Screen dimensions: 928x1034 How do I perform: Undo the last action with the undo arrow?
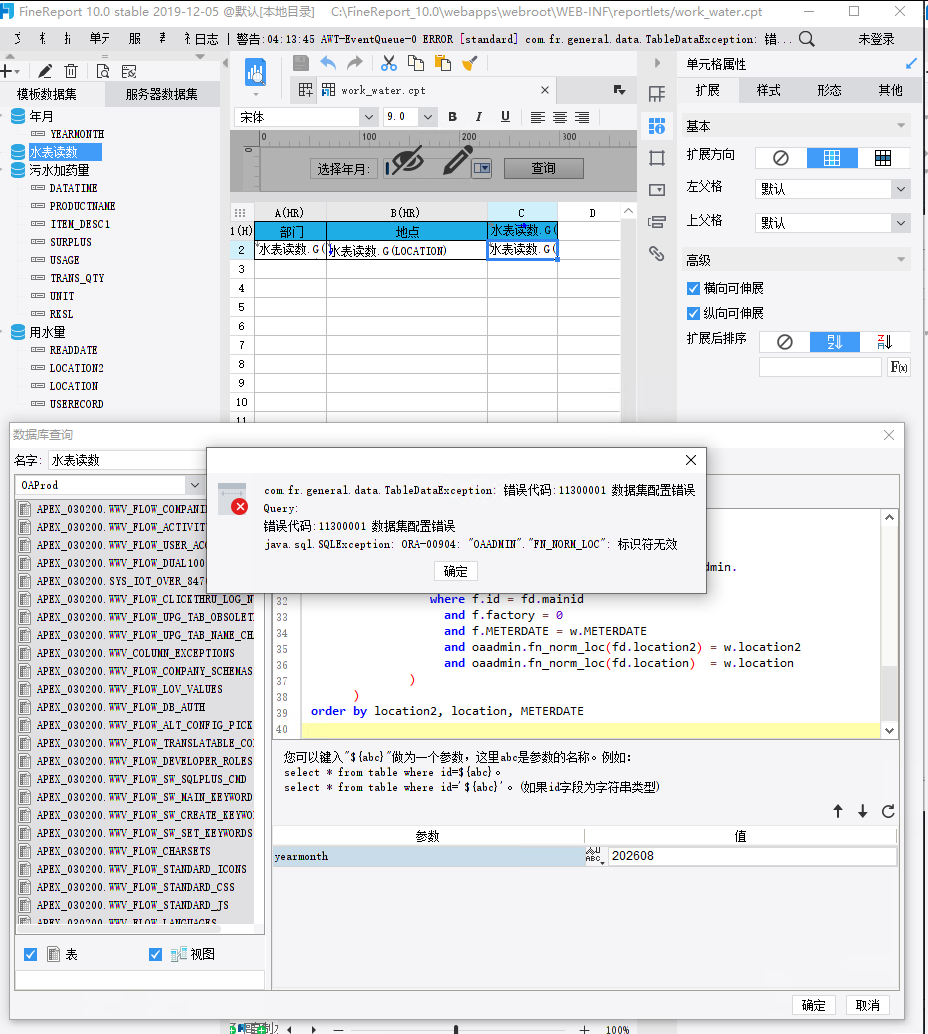pos(328,63)
